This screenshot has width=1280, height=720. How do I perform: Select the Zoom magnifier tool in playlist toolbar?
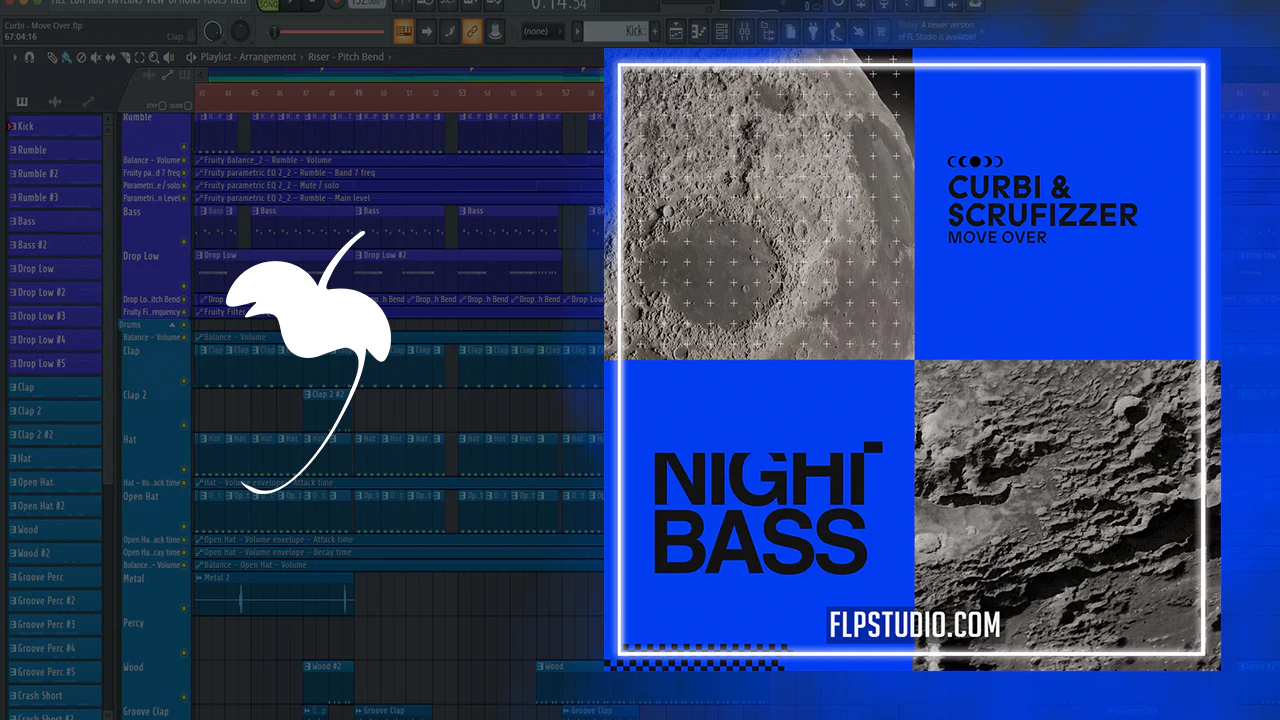click(x=154, y=57)
